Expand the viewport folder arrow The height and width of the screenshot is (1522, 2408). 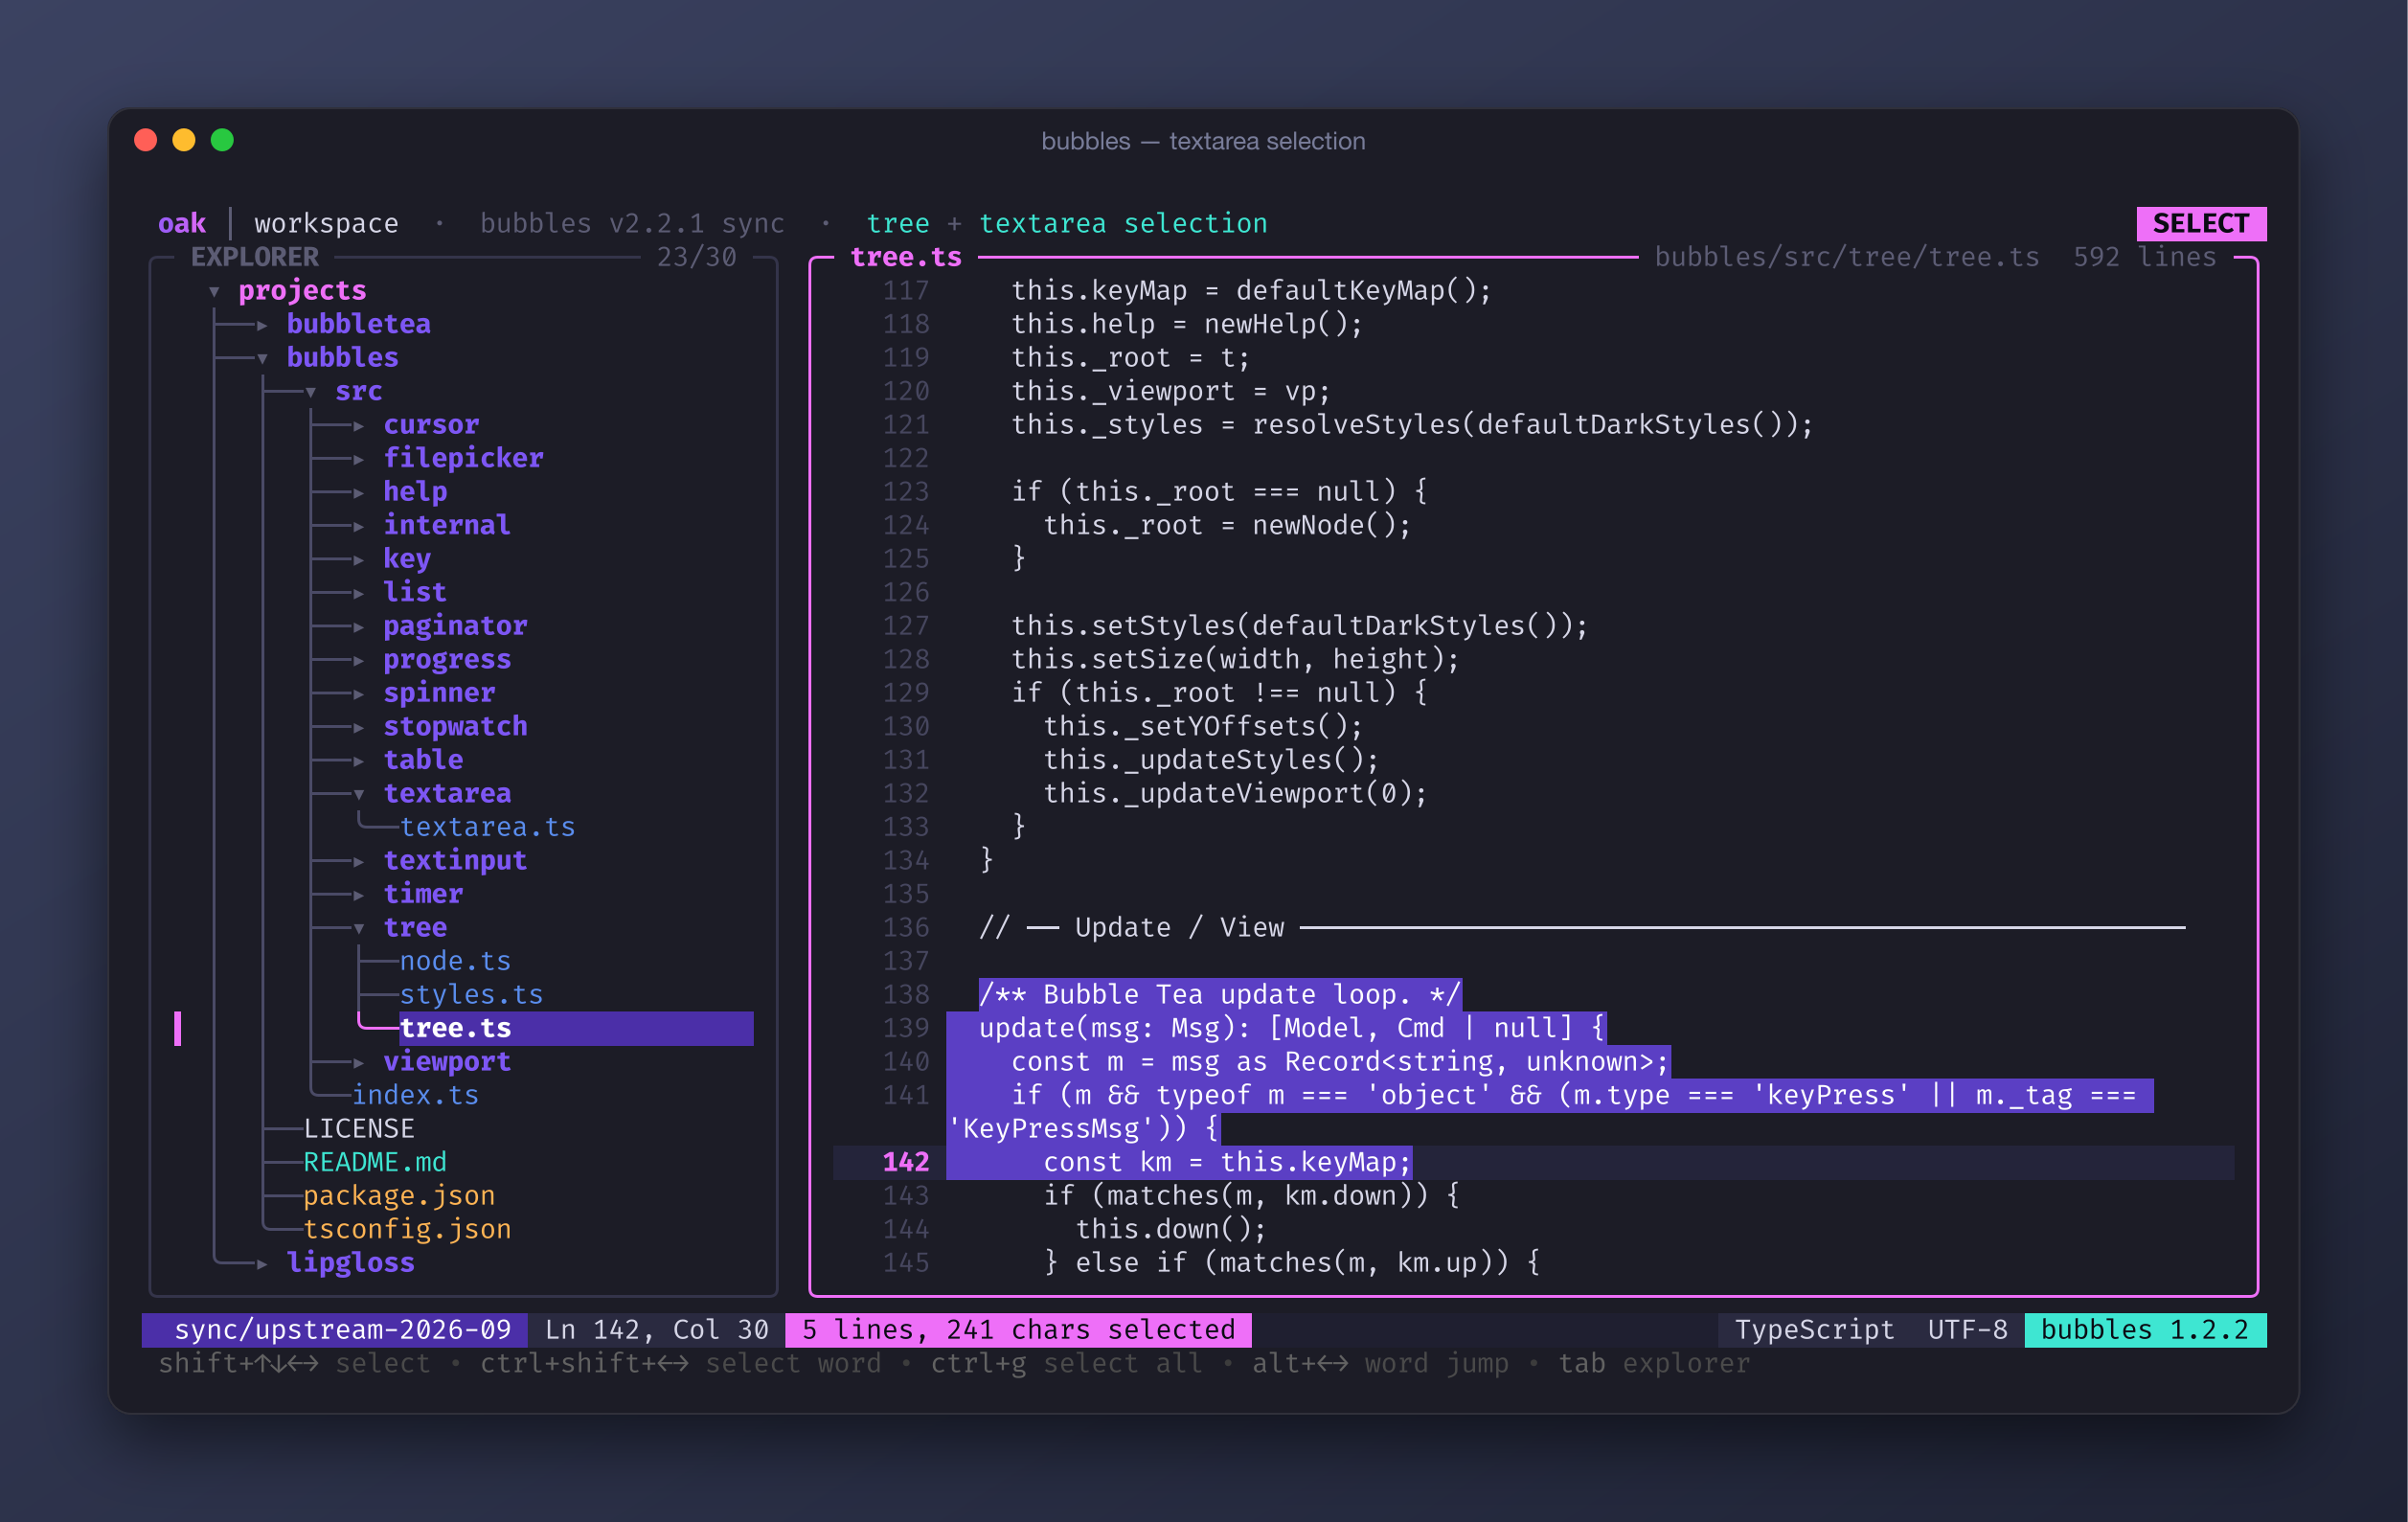click(x=359, y=1062)
